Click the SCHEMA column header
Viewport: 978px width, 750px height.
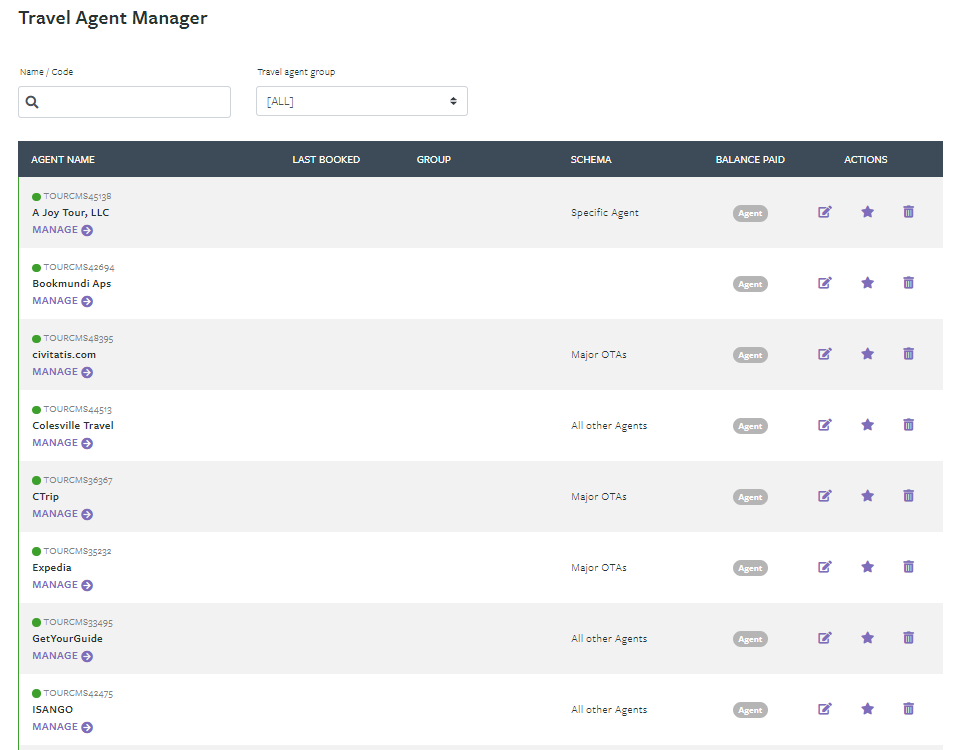(x=591, y=160)
